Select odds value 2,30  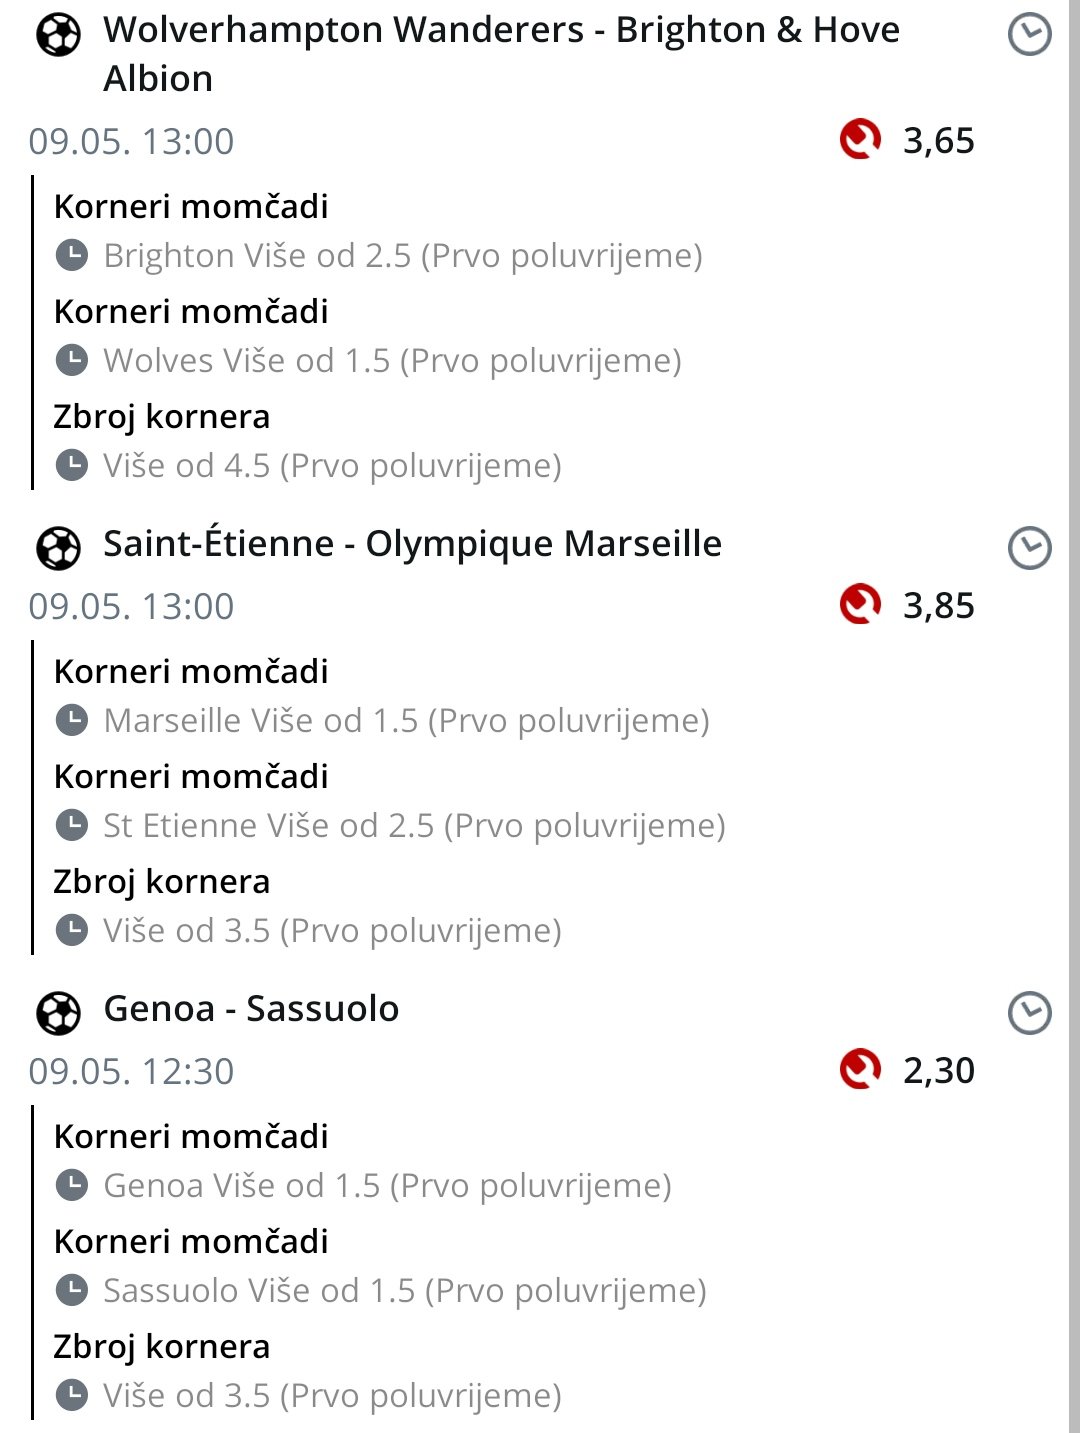938,1071
